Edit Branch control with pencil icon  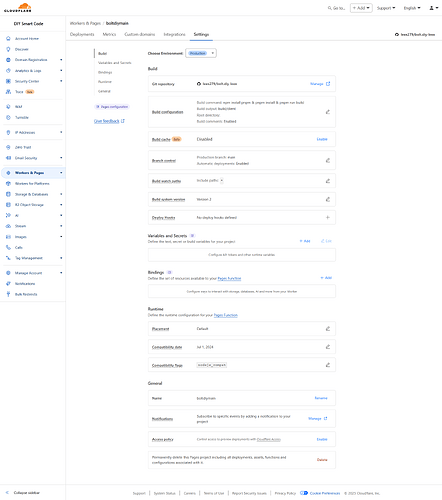[x=328, y=160]
